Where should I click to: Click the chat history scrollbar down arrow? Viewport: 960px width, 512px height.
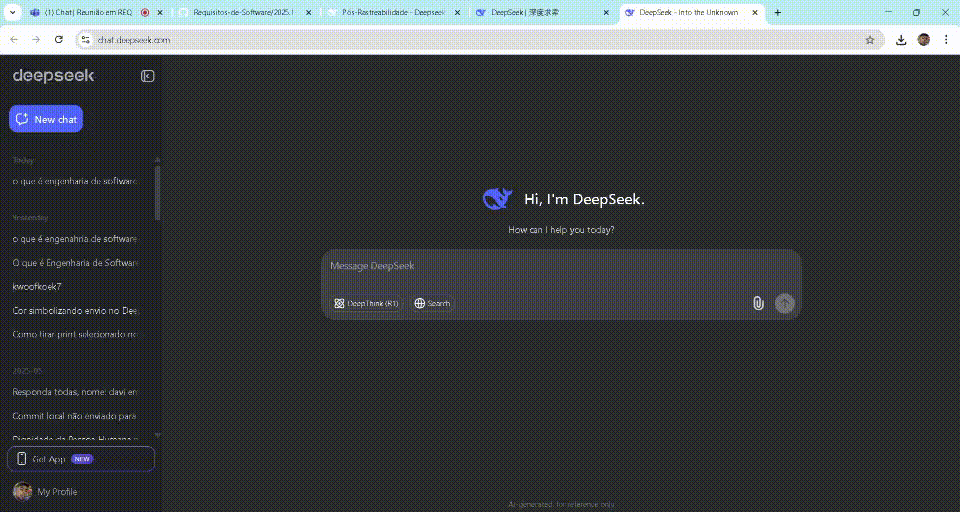(x=157, y=435)
